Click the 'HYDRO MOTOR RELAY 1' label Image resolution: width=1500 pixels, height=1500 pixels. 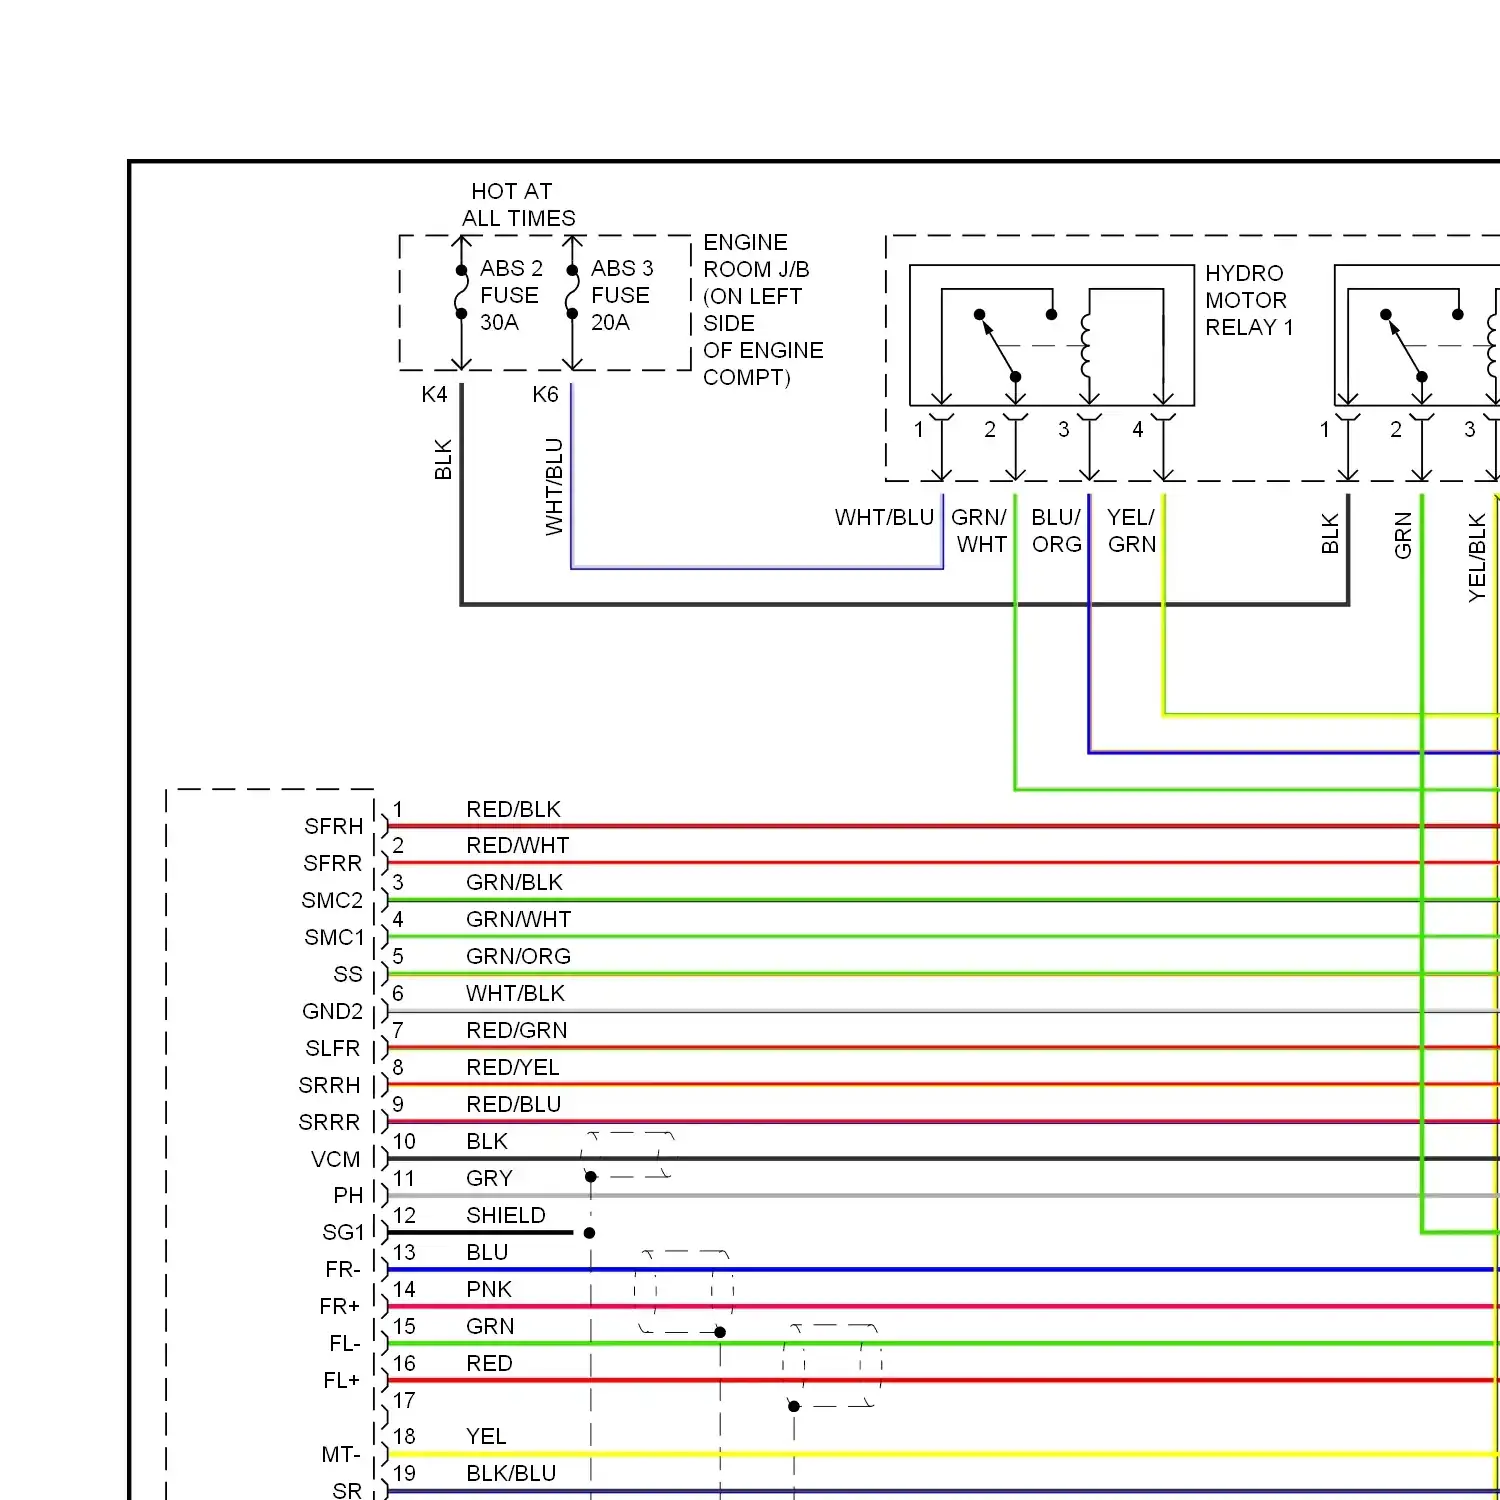tap(1249, 300)
